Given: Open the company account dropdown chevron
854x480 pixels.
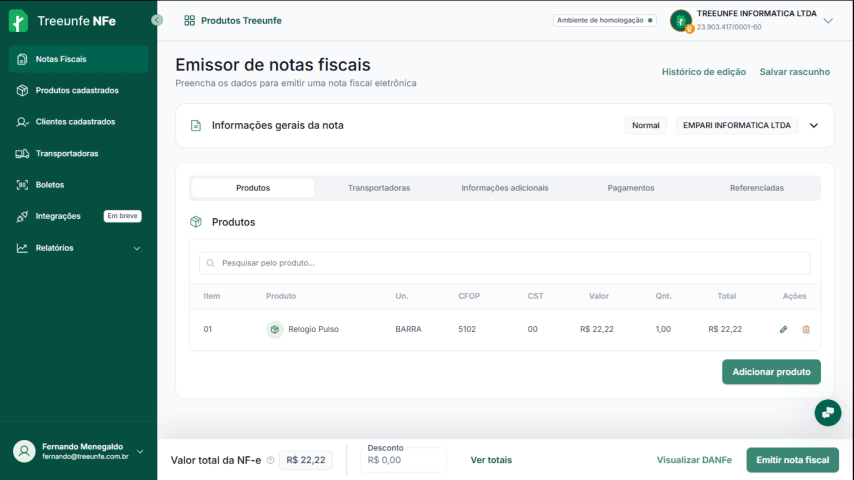Looking at the screenshot, I should point(827,20).
